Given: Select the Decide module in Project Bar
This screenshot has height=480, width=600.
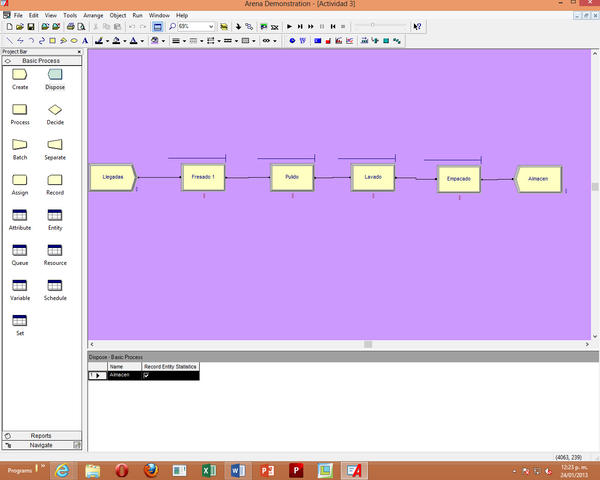Looking at the screenshot, I should click(55, 114).
